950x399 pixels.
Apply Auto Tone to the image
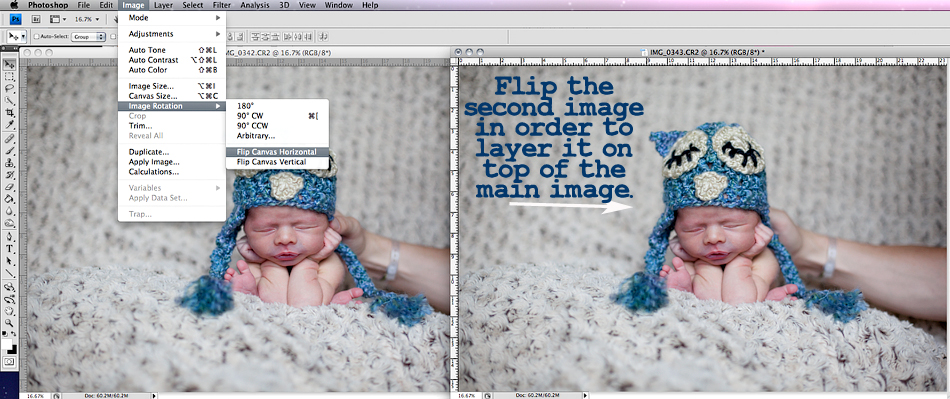click(172, 50)
